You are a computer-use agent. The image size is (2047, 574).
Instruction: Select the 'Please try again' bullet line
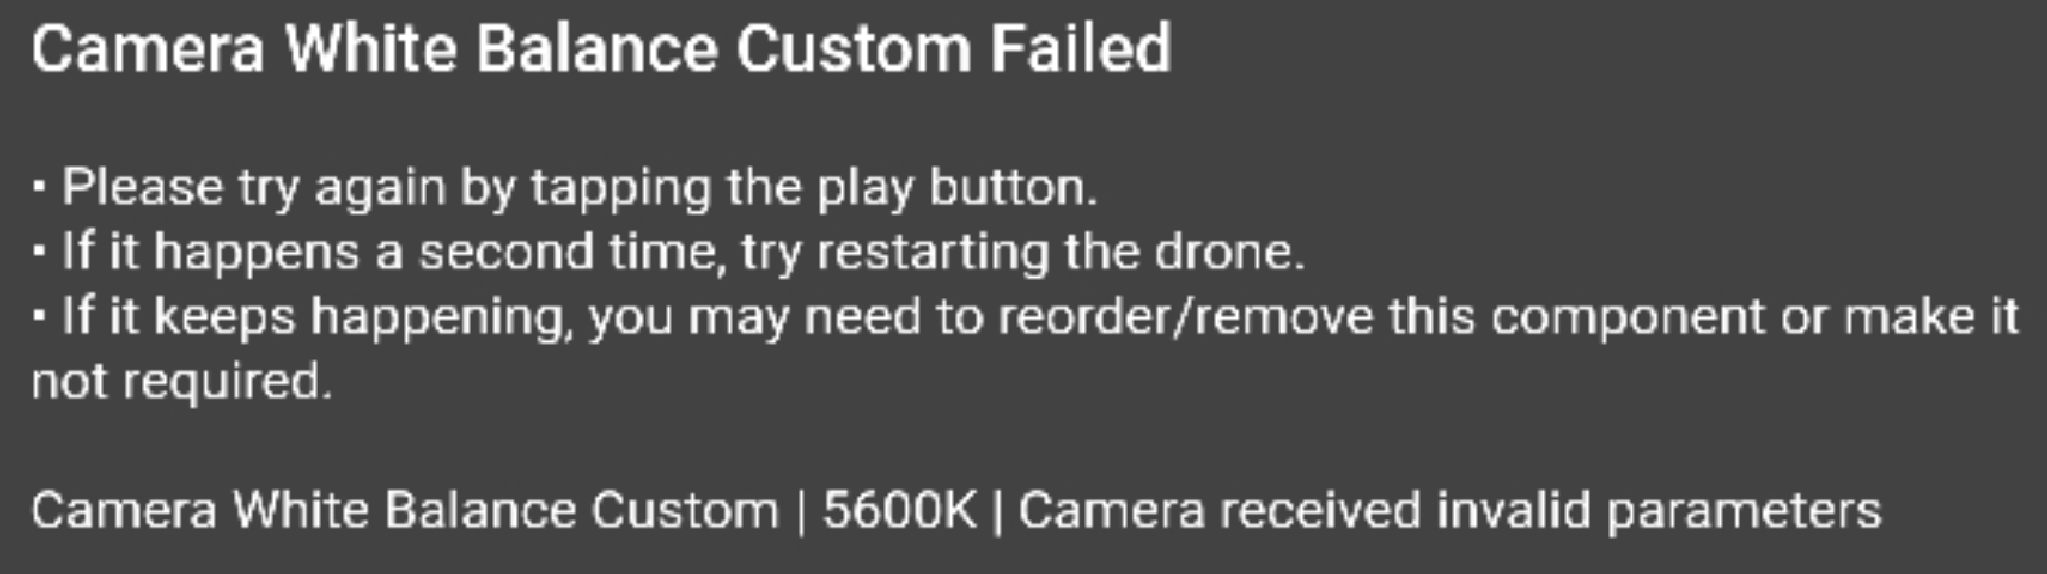(565, 188)
